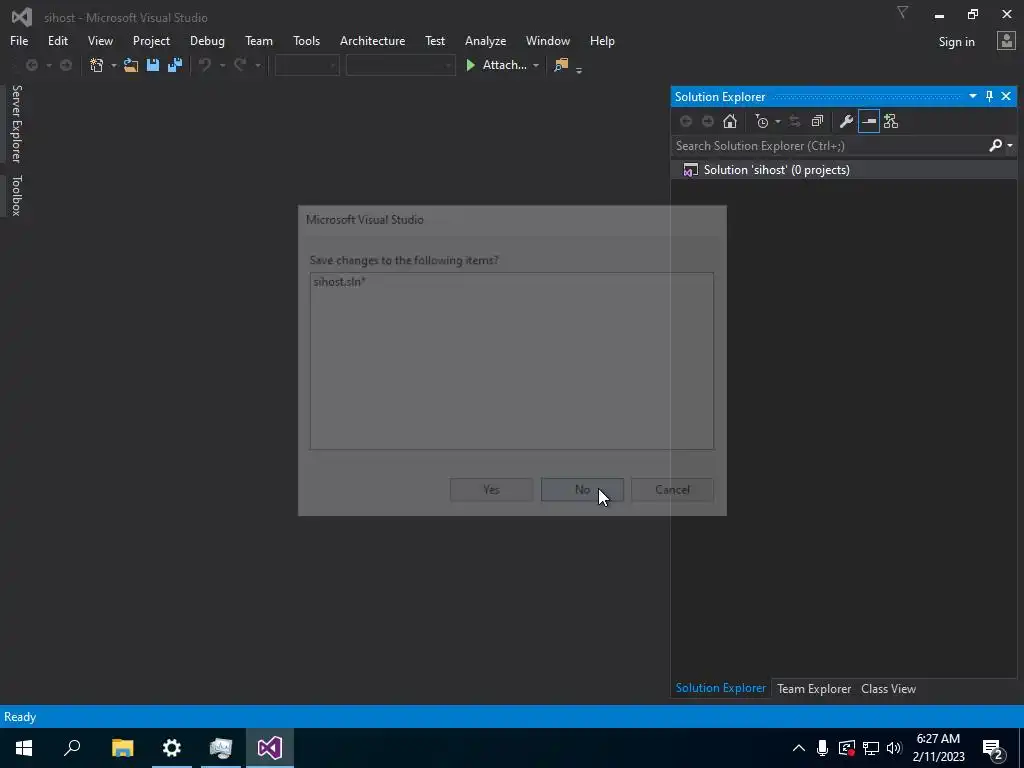Click Cancel in the save changes dialog
Image resolution: width=1024 pixels, height=768 pixels.
point(673,490)
